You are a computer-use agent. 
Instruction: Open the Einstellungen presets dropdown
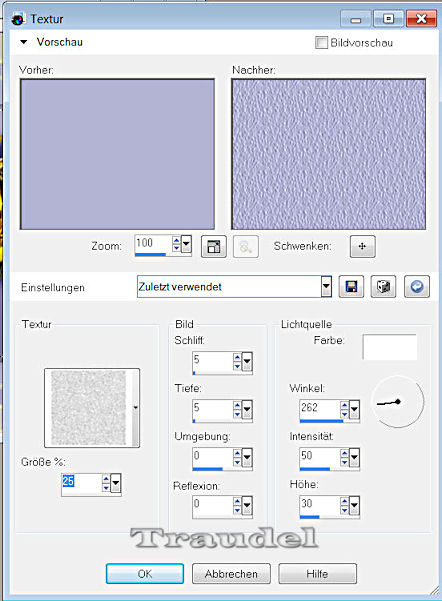326,286
